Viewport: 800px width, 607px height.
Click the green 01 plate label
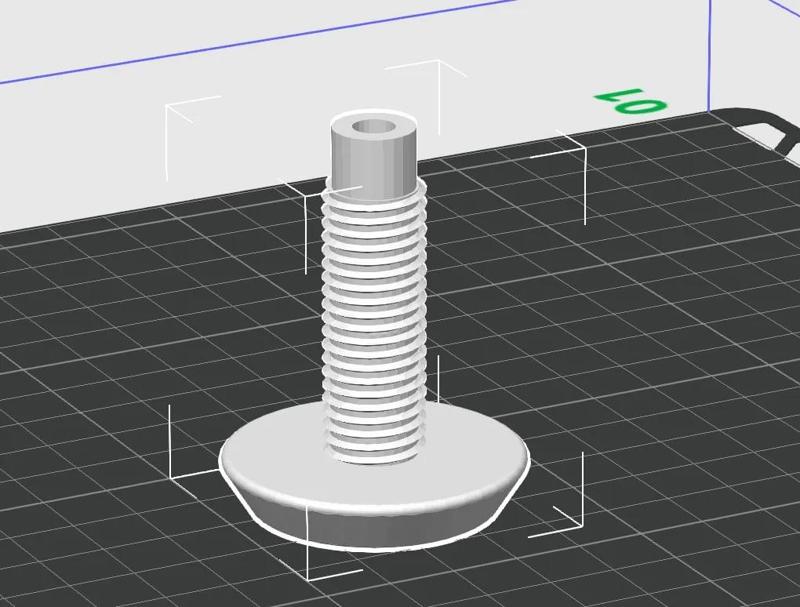[630, 100]
